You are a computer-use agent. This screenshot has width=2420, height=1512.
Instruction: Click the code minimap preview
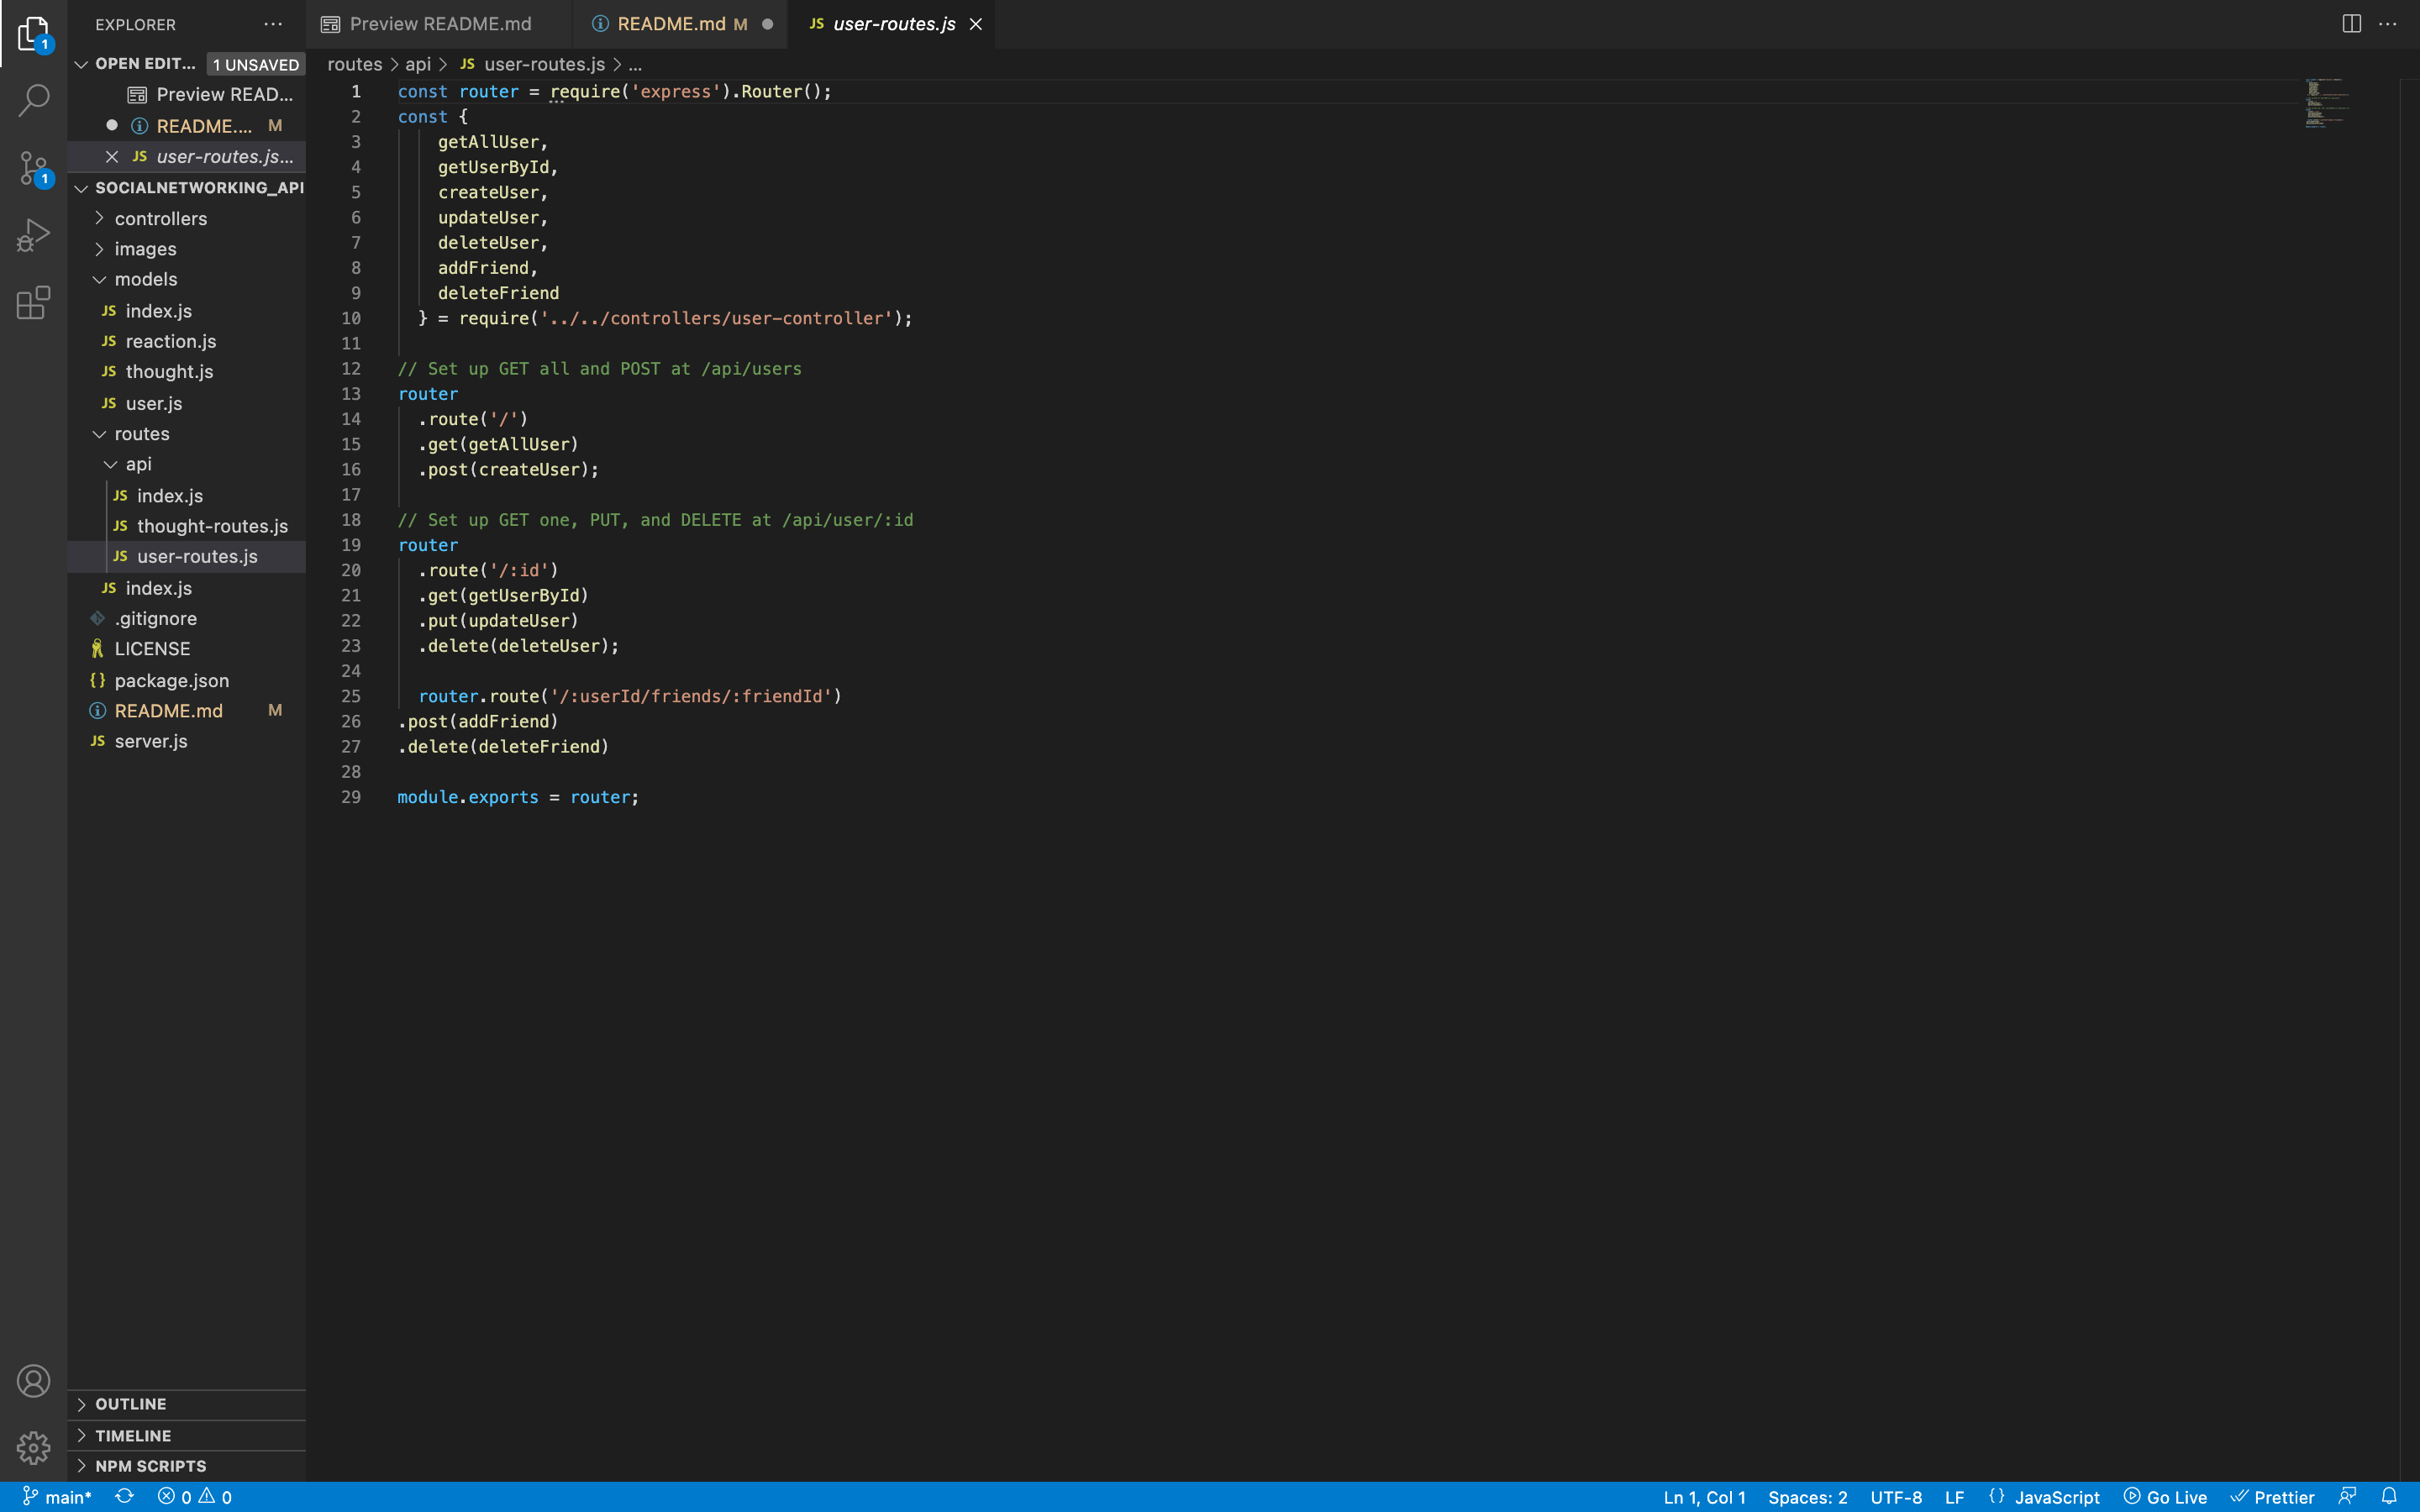(2326, 103)
